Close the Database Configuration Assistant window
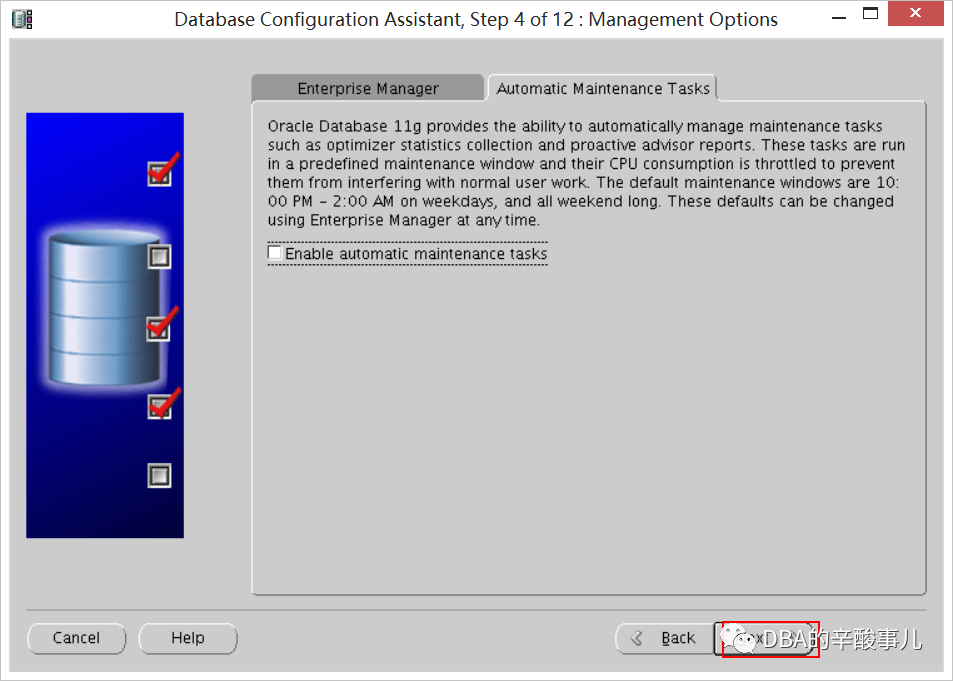Screen dimensions: 953x681 pyautogui.click(x=916, y=13)
